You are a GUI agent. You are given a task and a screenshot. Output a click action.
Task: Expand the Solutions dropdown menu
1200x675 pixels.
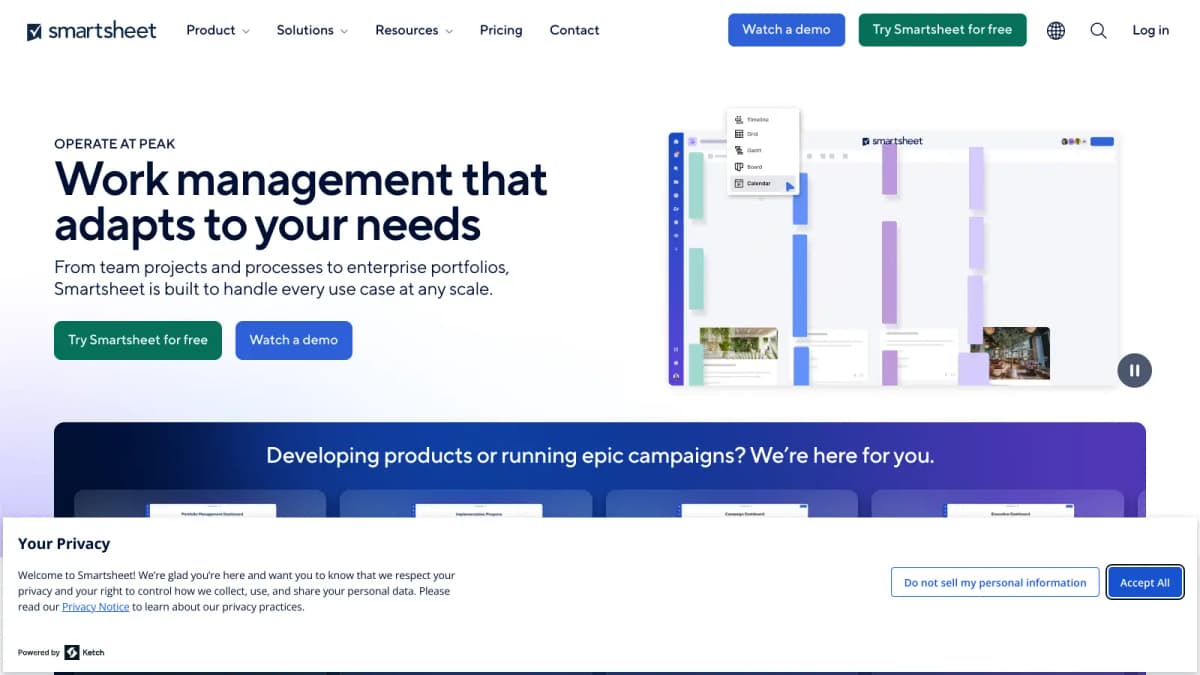pyautogui.click(x=312, y=30)
